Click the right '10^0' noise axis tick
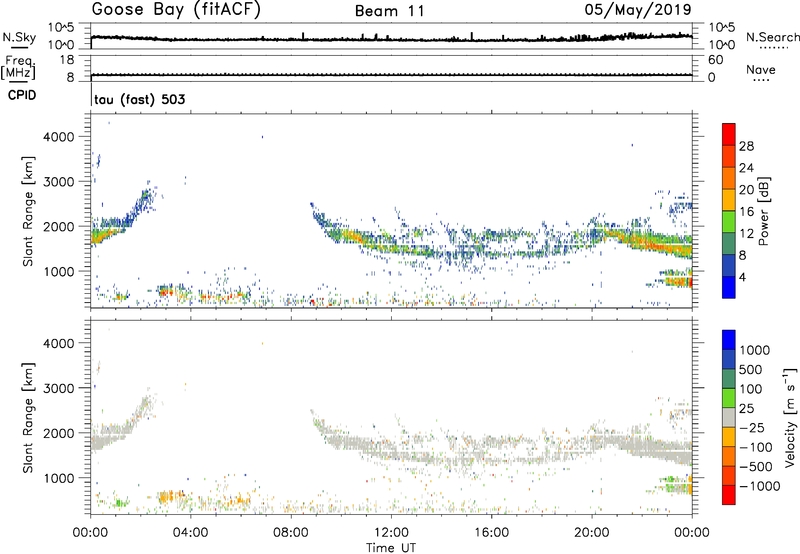The height and width of the screenshot is (554, 800). coord(721,45)
